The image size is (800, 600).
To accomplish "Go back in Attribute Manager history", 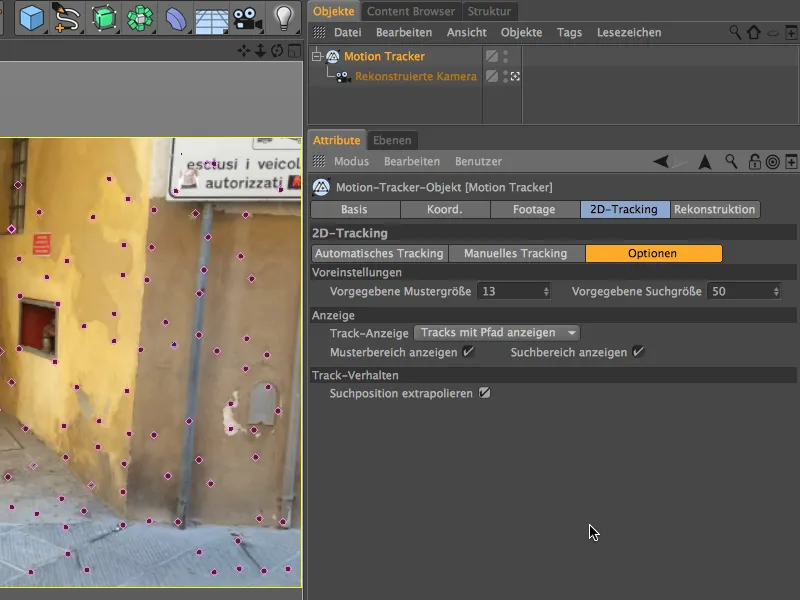I will tap(661, 162).
